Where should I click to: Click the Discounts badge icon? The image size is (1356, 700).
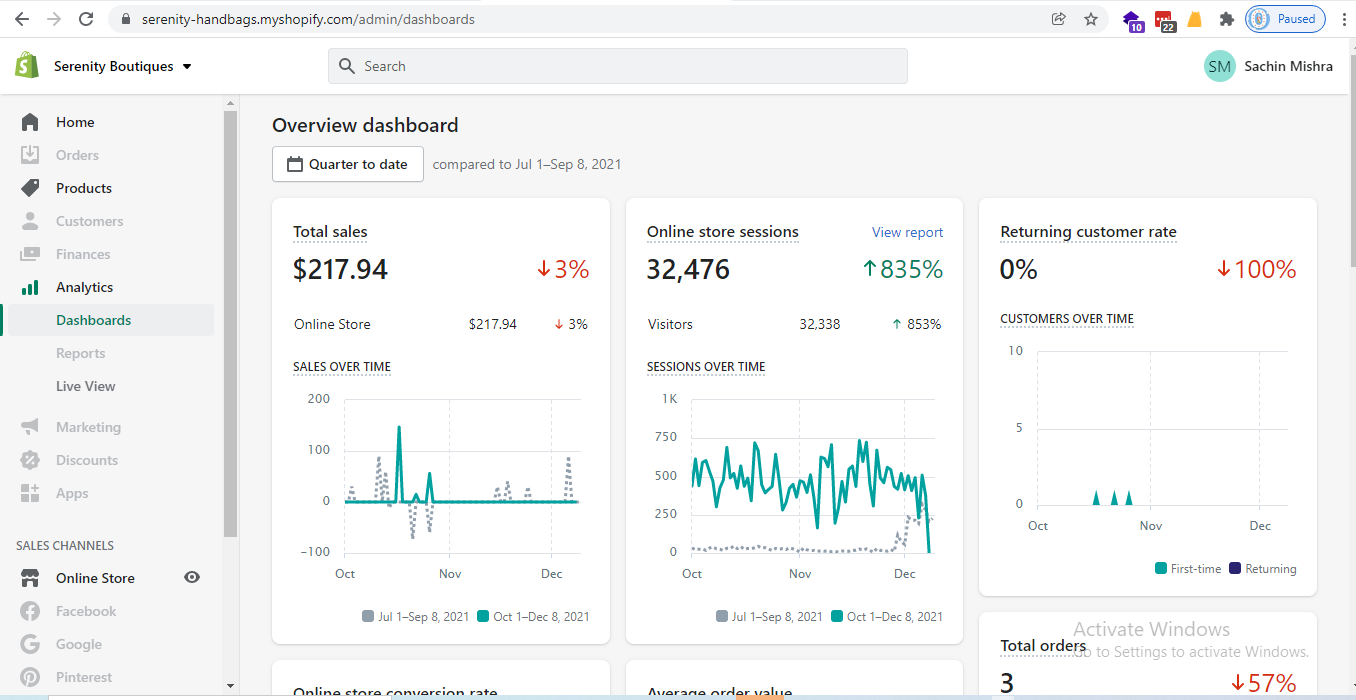pos(30,460)
